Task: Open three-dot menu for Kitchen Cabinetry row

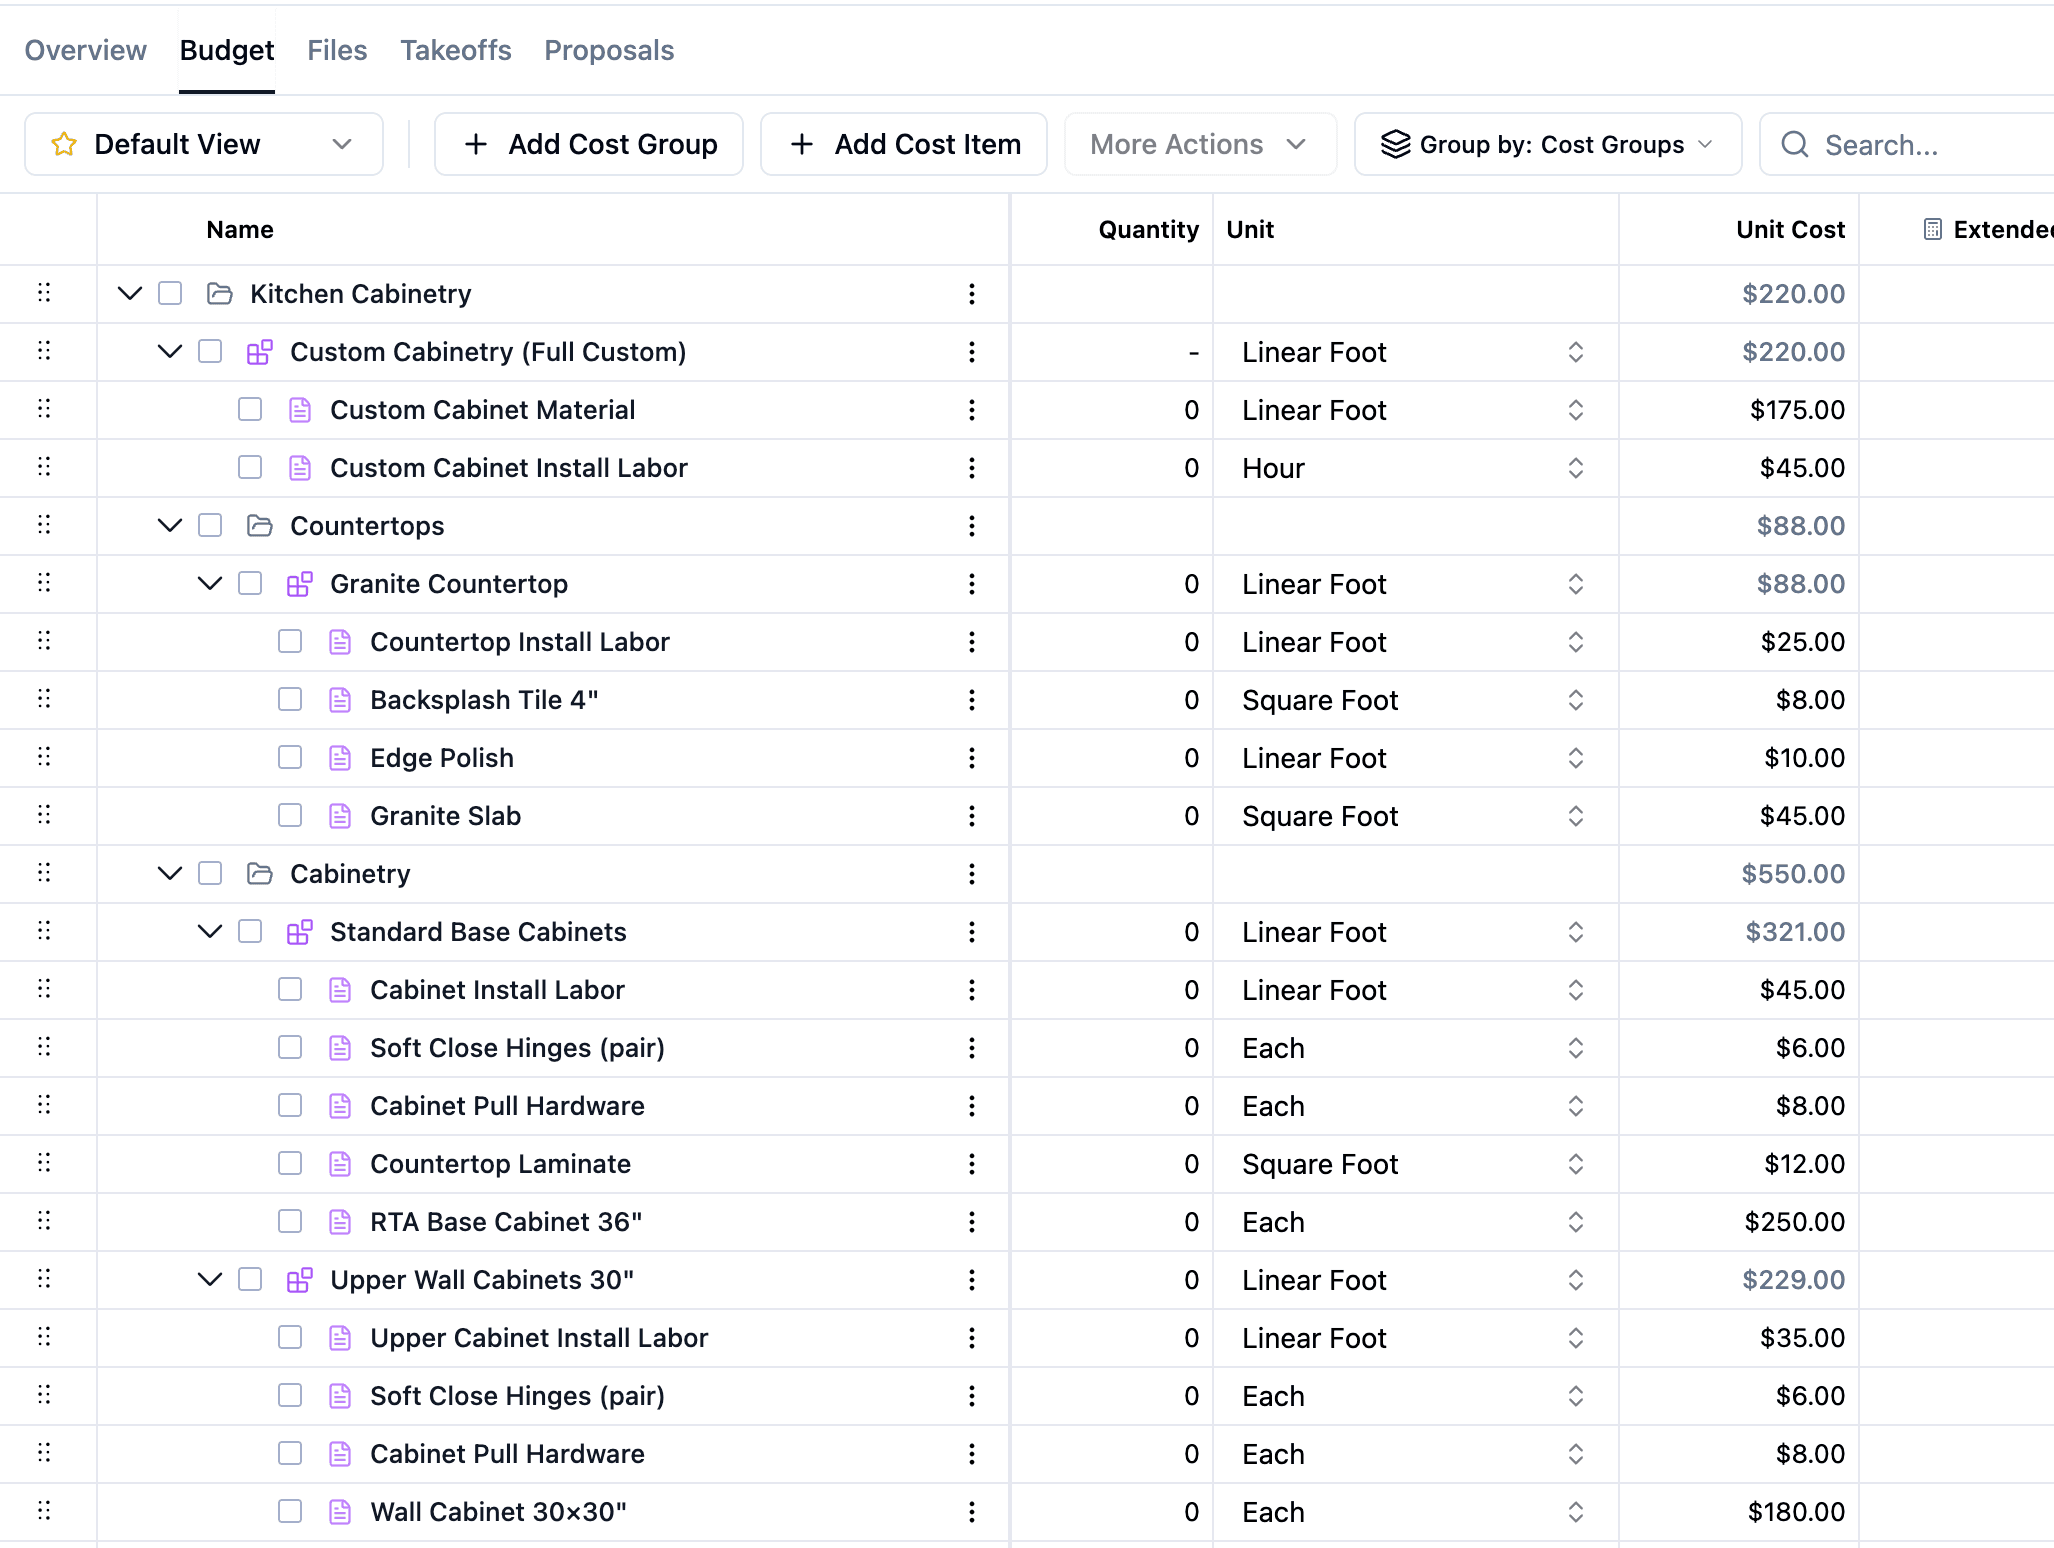Action: 971,294
